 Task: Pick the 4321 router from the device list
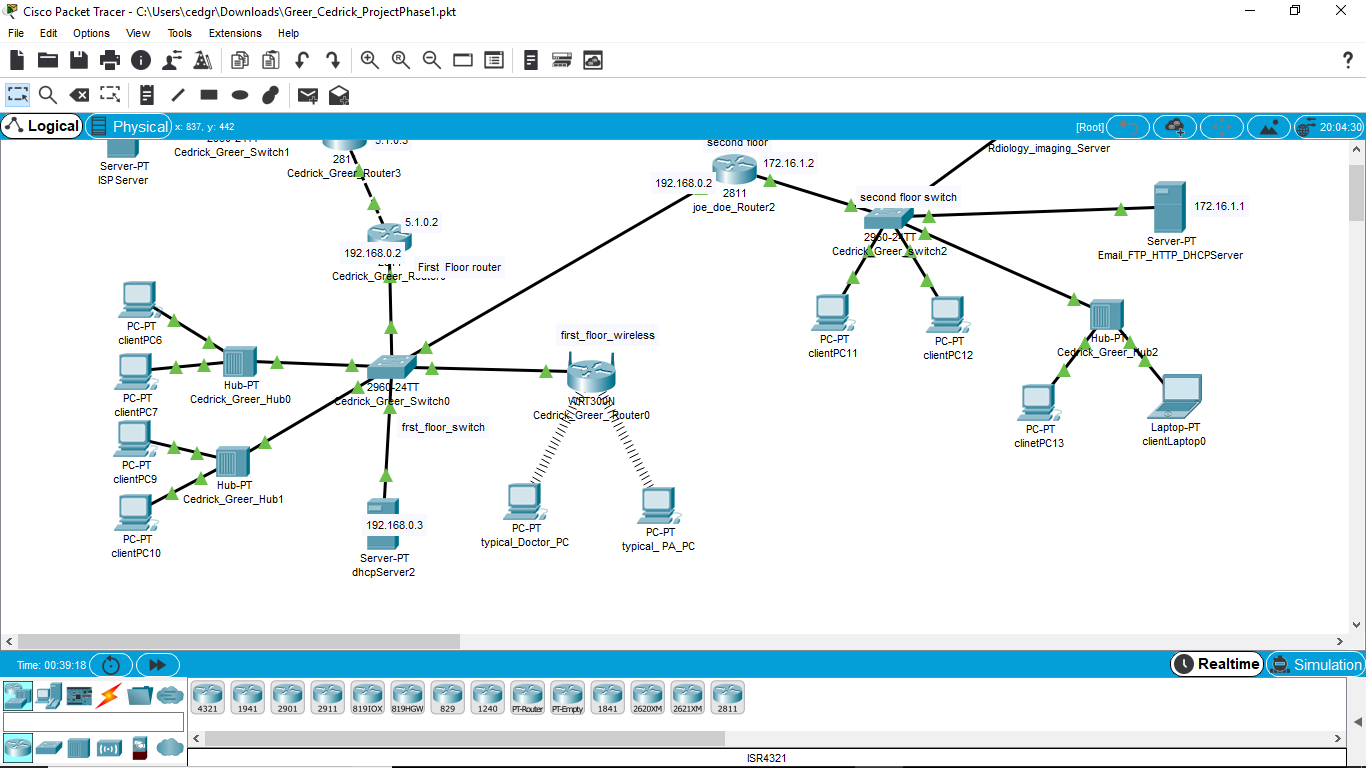tap(208, 698)
